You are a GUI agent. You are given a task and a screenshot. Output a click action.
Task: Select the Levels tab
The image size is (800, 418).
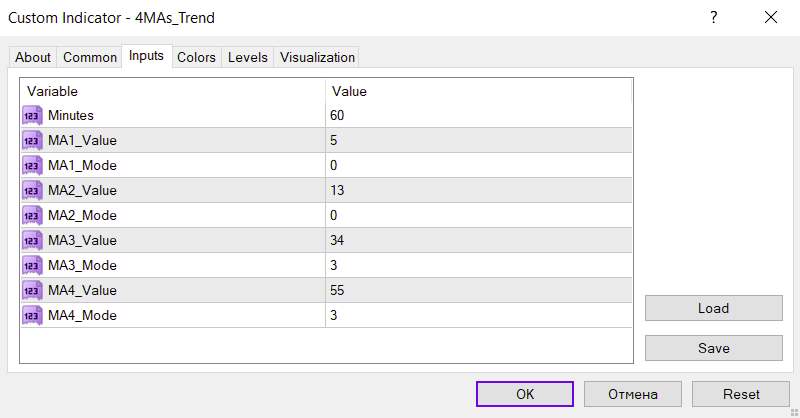(x=248, y=58)
